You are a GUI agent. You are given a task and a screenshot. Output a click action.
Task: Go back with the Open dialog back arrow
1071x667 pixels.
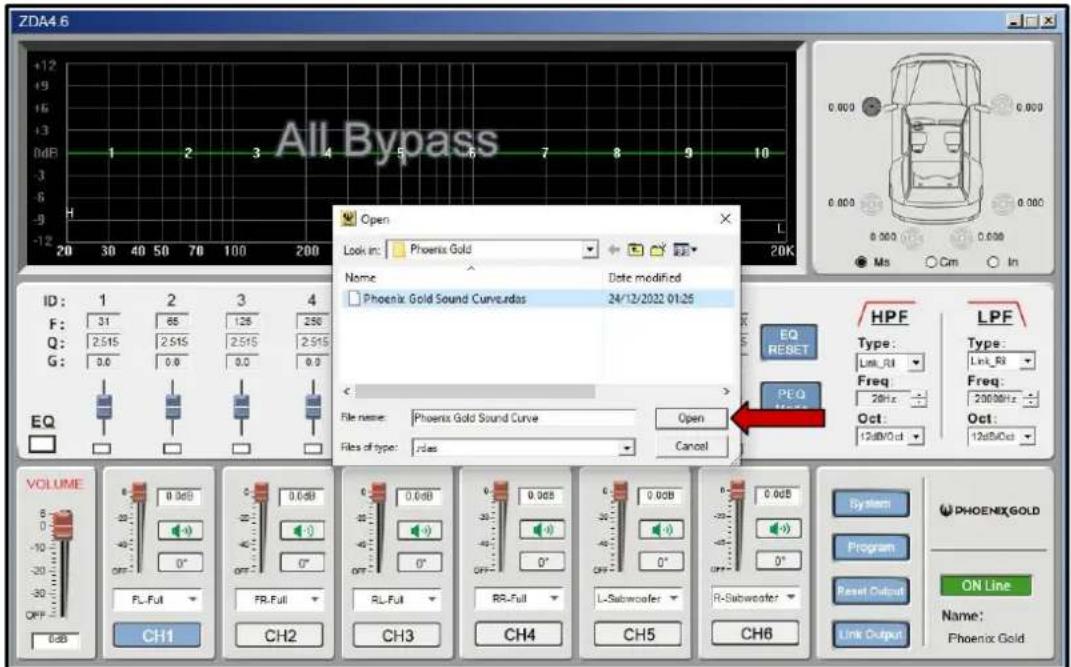[x=613, y=250]
